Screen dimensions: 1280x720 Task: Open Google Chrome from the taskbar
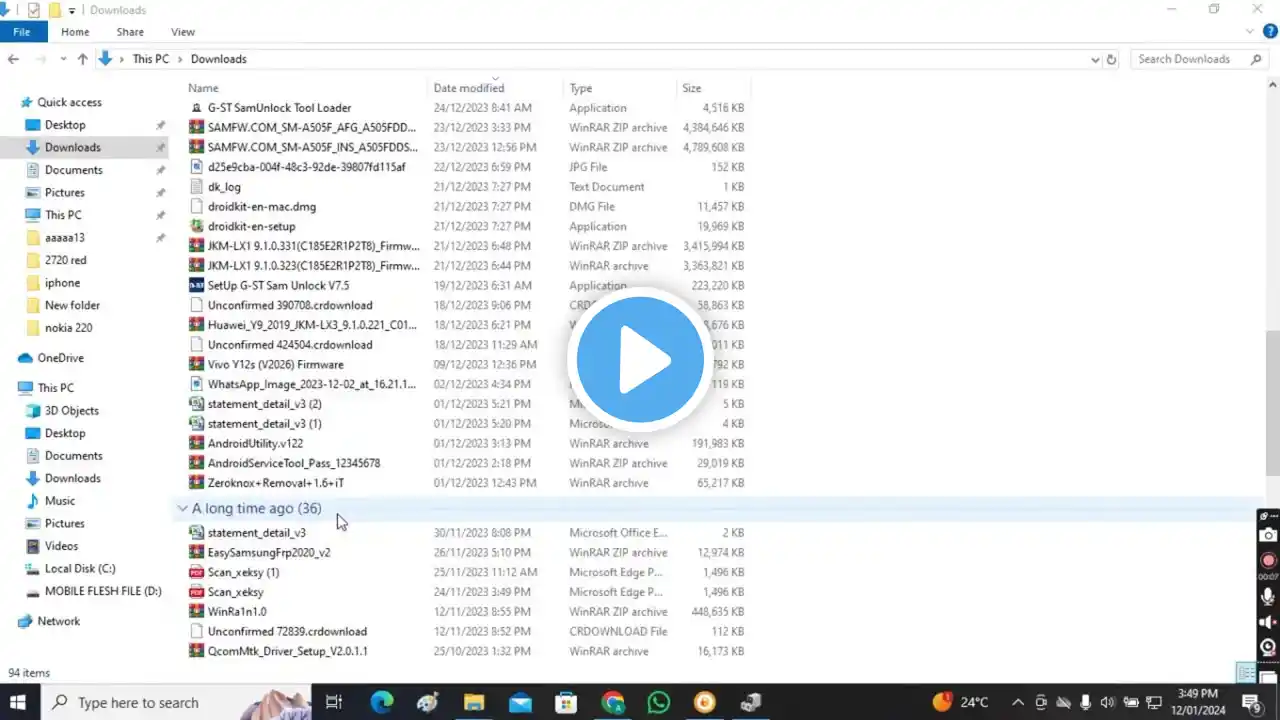pos(612,702)
